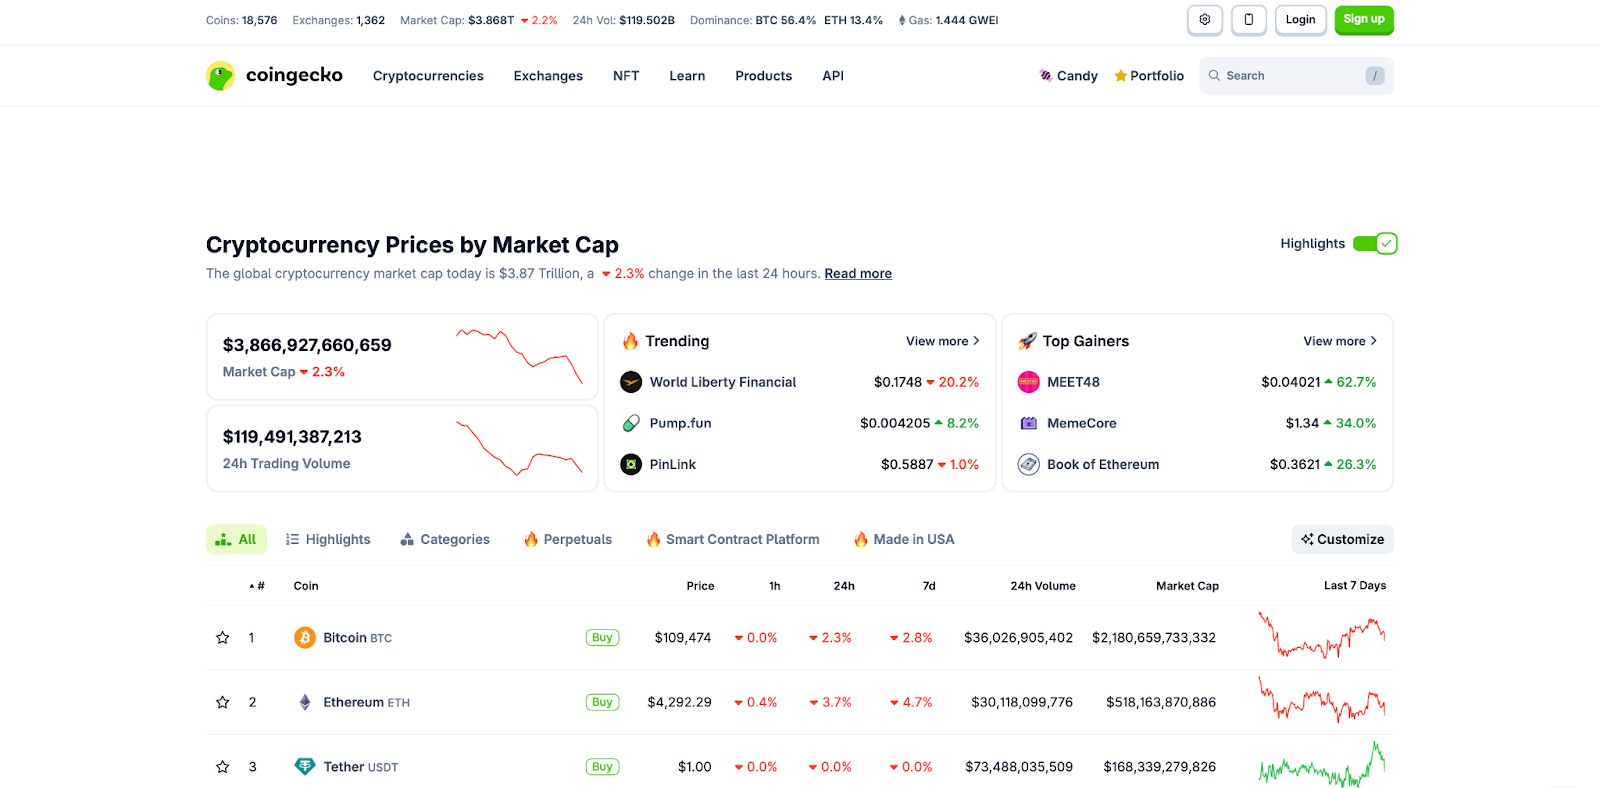The width and height of the screenshot is (1600, 788).
Task: Click the World Liberty Financial icon
Action: pos(631,382)
